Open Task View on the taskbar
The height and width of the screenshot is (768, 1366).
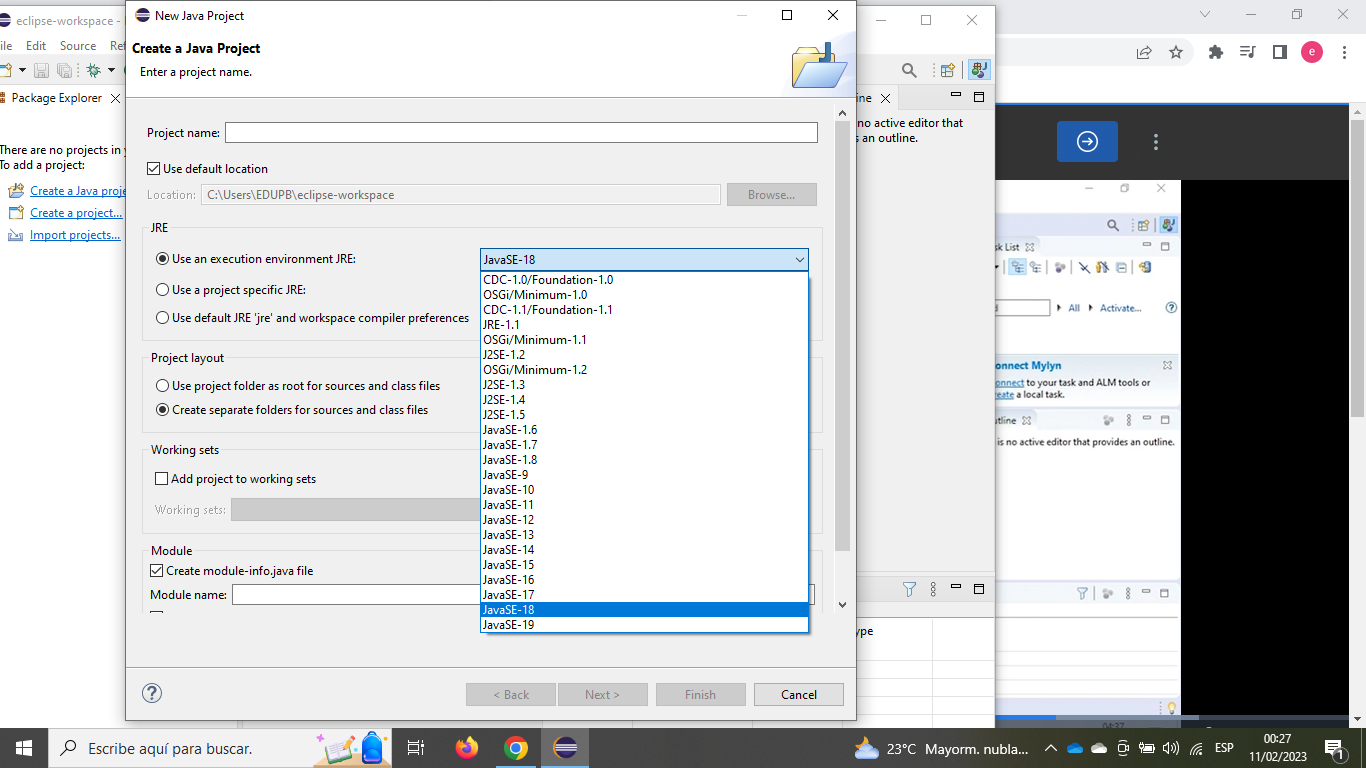point(417,748)
